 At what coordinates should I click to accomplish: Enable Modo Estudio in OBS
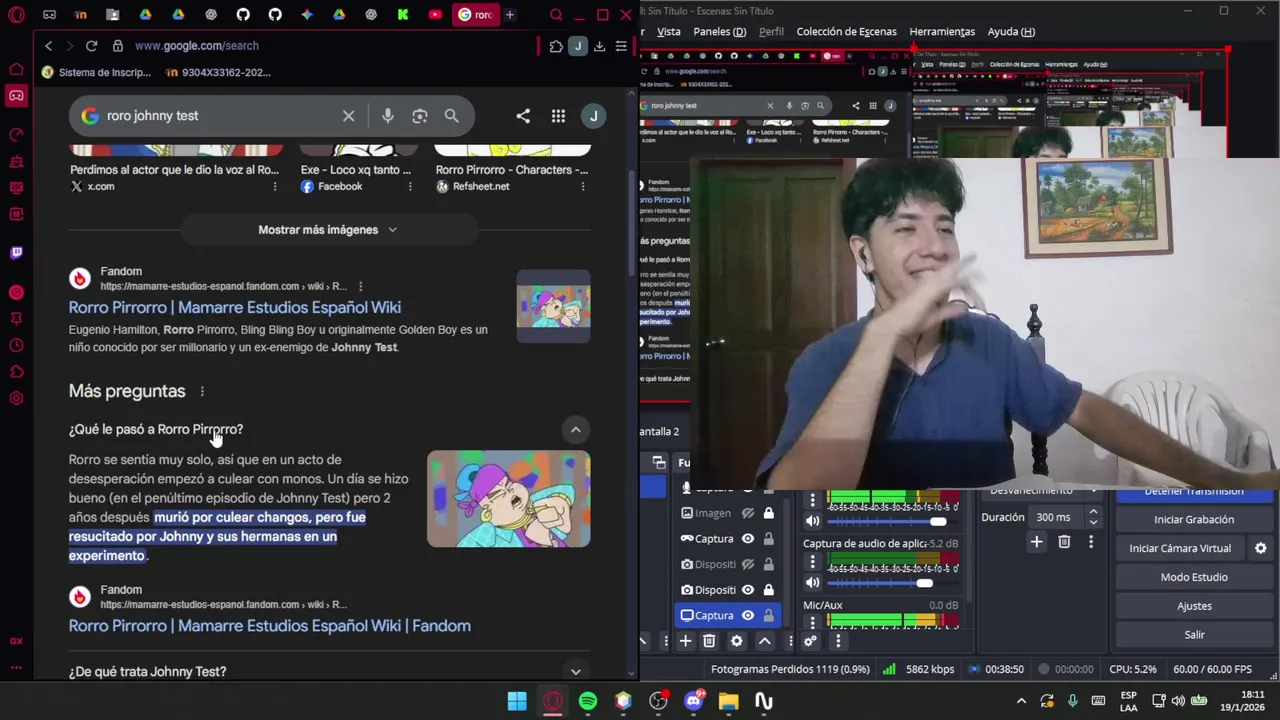(1193, 577)
